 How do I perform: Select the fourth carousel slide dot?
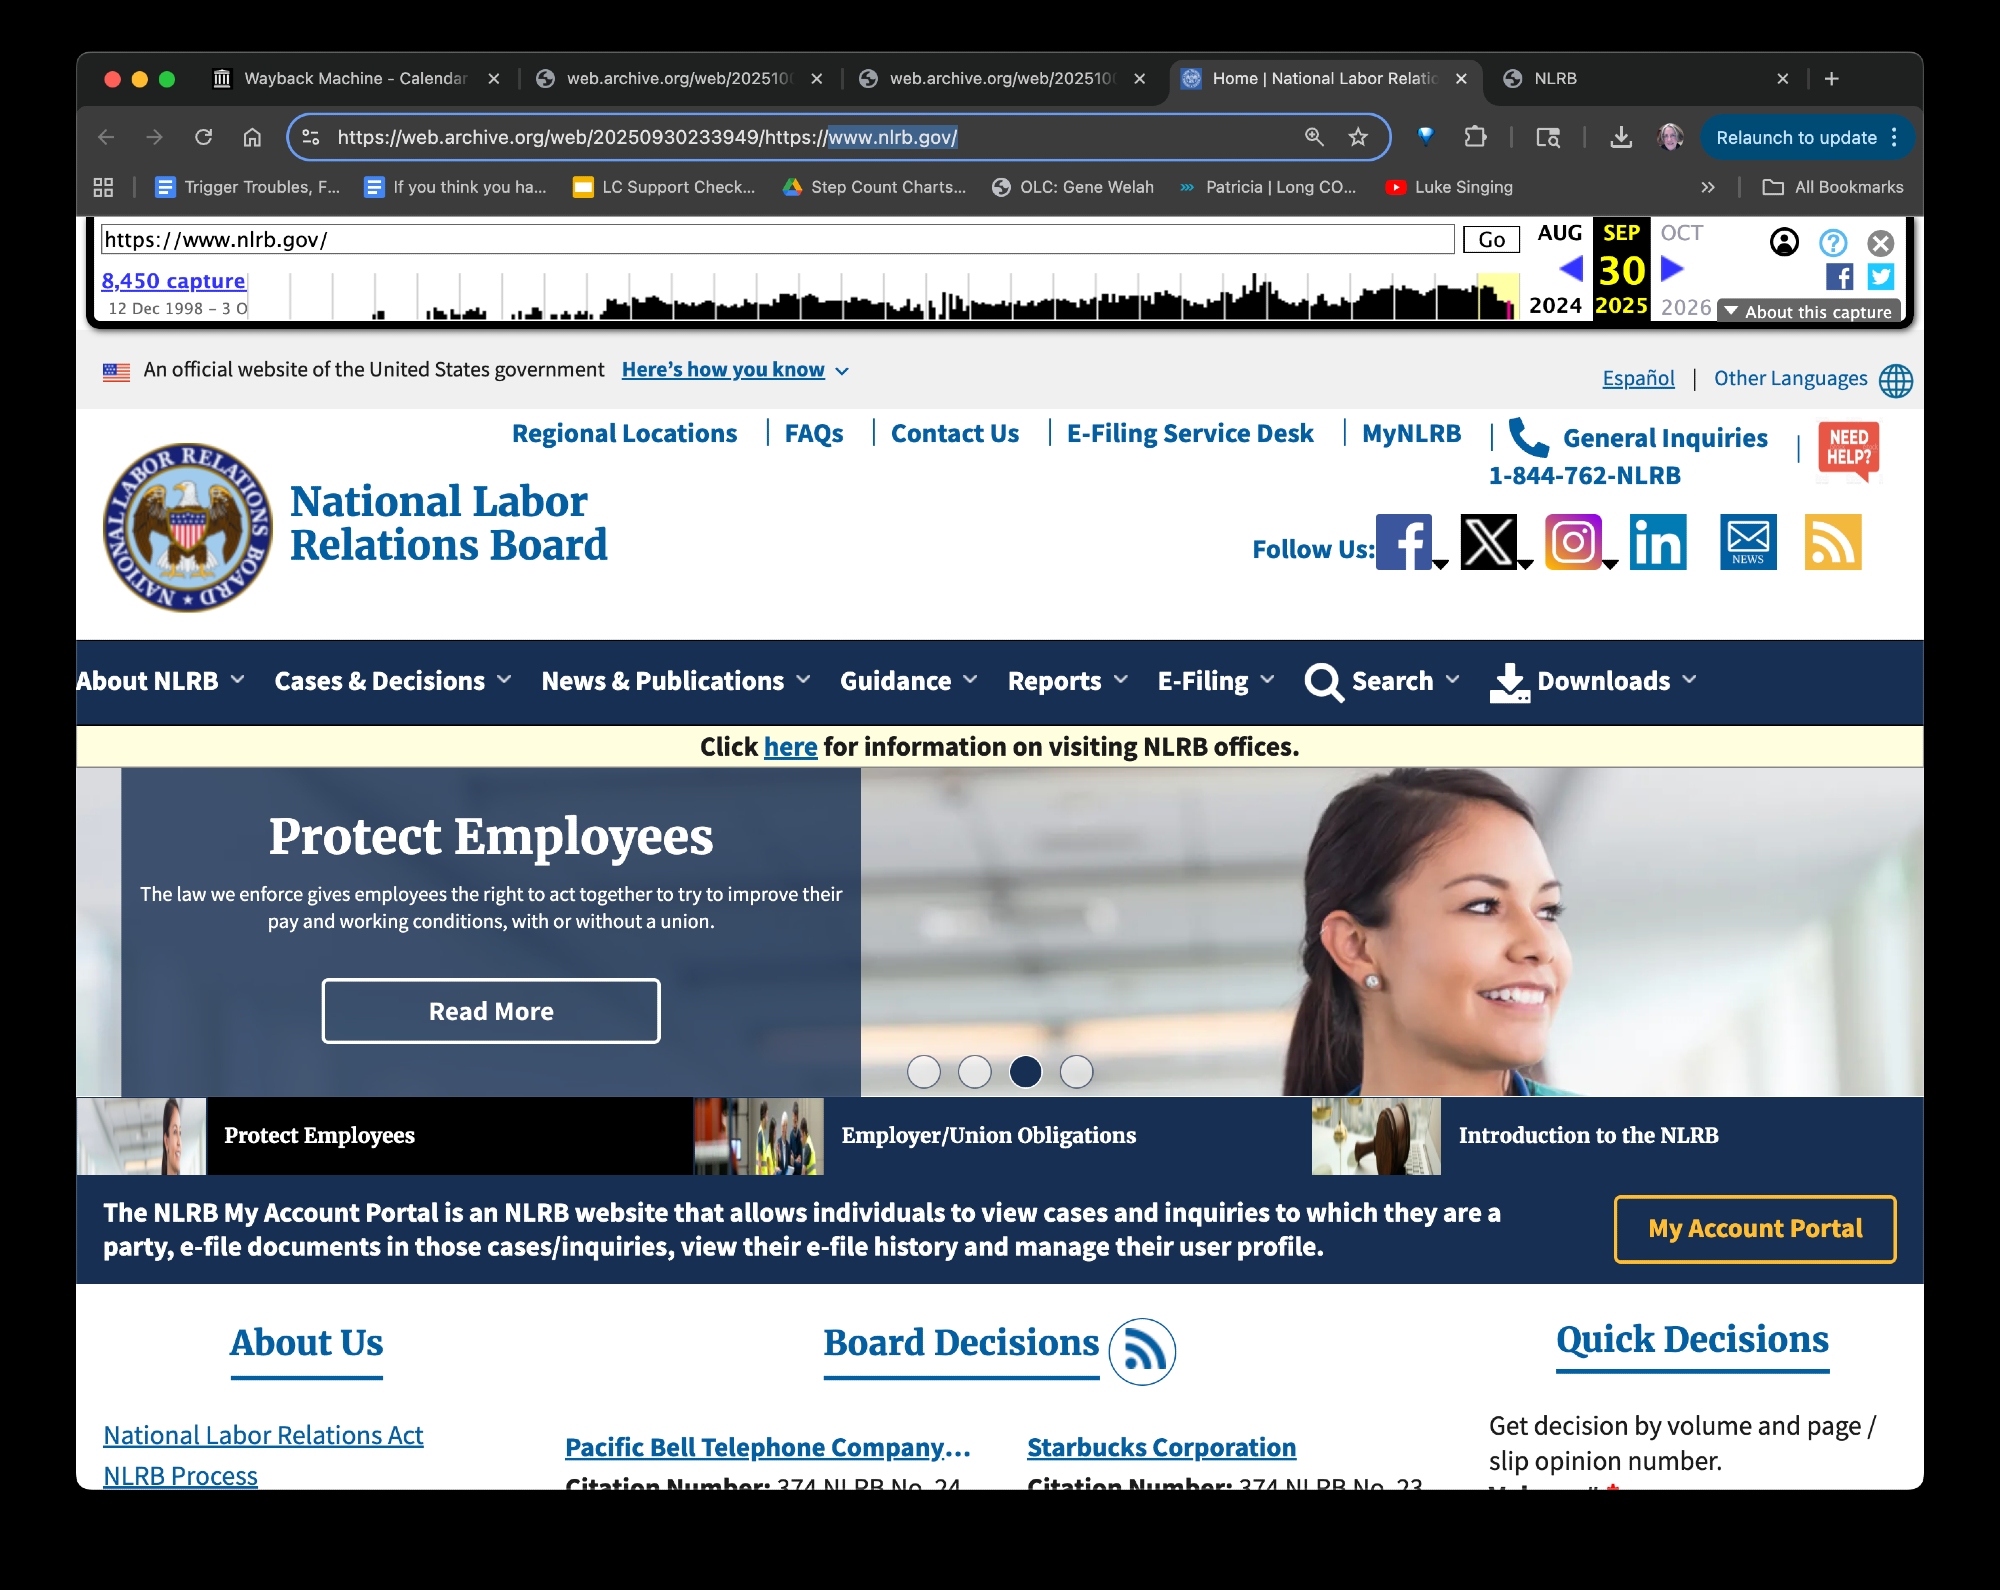click(x=1076, y=1071)
